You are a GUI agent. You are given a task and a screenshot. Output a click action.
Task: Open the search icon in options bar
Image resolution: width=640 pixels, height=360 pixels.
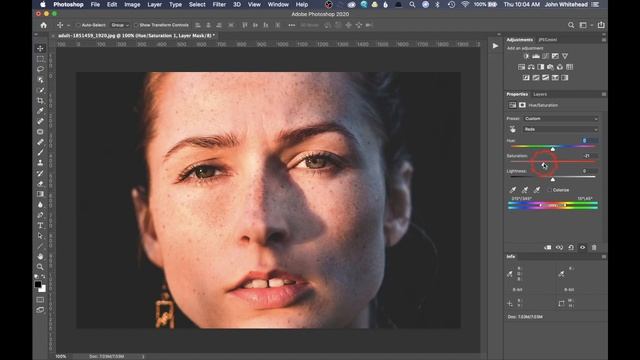571,25
